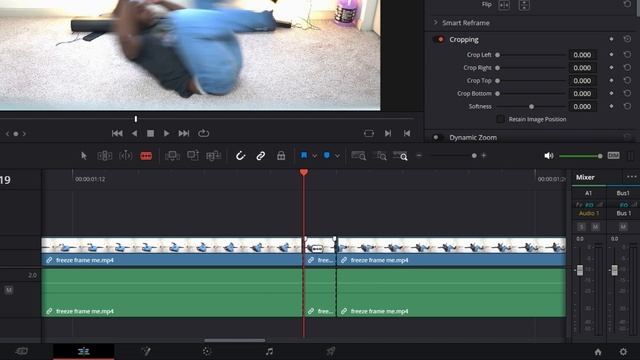This screenshot has height=360, width=640.
Task: Reset the Cropping section using reset icon
Action: (x=627, y=39)
